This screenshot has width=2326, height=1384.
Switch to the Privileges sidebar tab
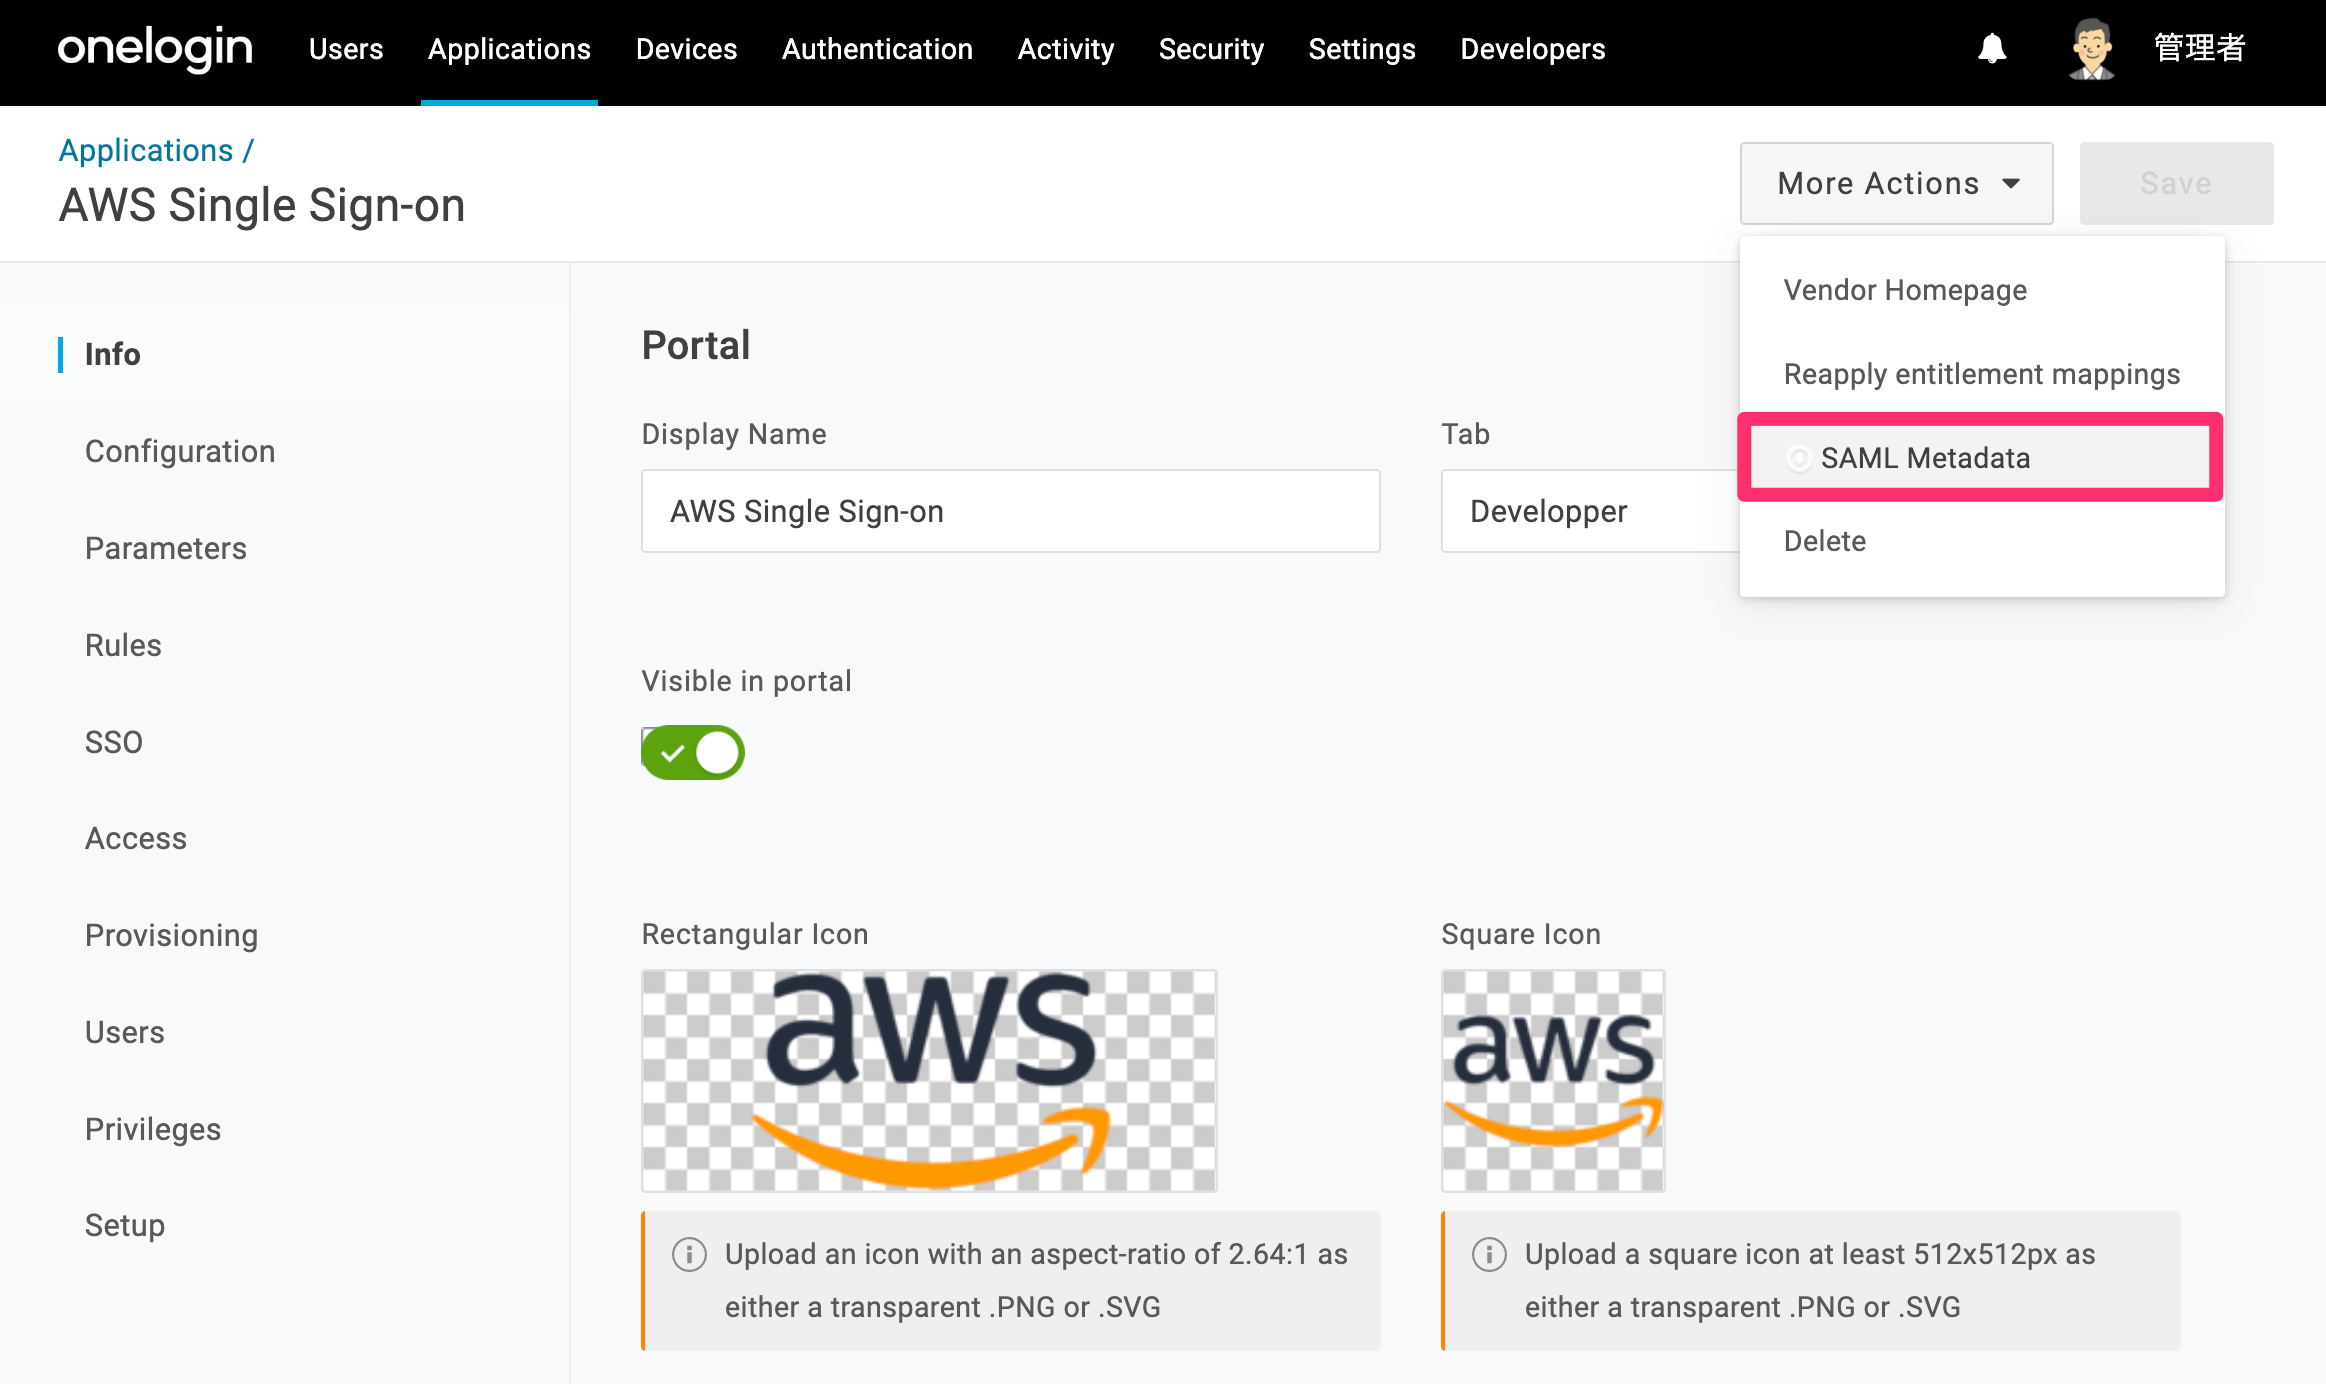153,1129
